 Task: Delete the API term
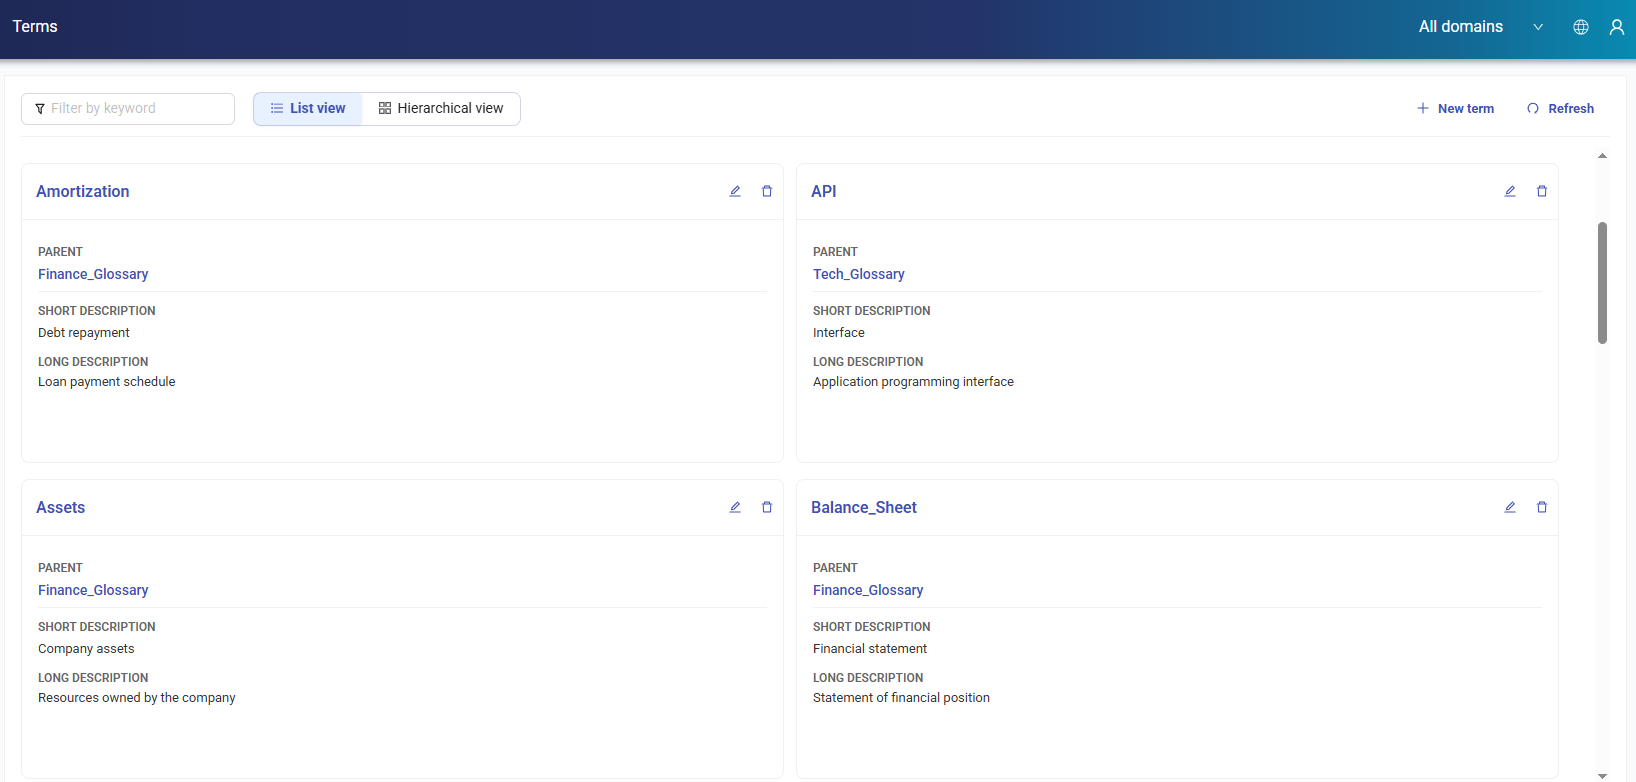coord(1542,191)
